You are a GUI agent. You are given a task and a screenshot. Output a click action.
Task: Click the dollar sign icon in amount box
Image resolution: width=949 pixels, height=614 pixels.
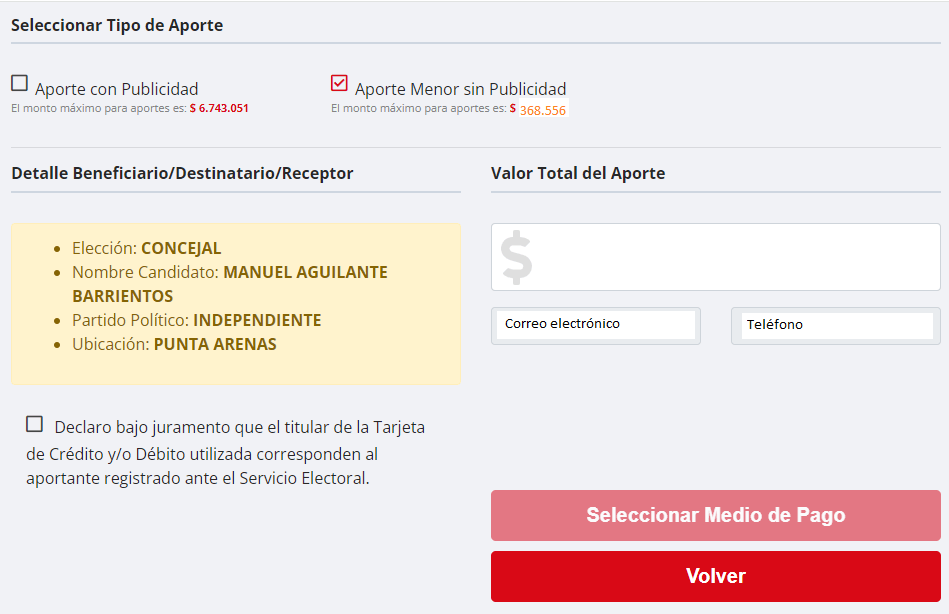(x=516, y=258)
